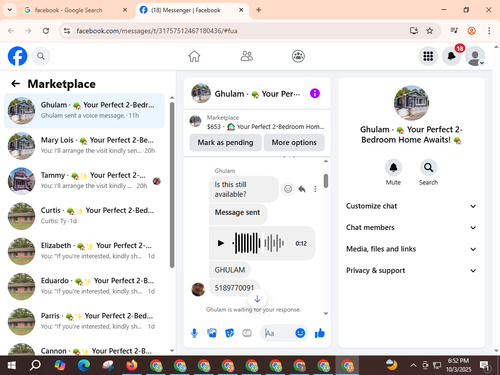The image size is (500, 375).
Task: Open Tammy conversation
Action: coord(84,181)
